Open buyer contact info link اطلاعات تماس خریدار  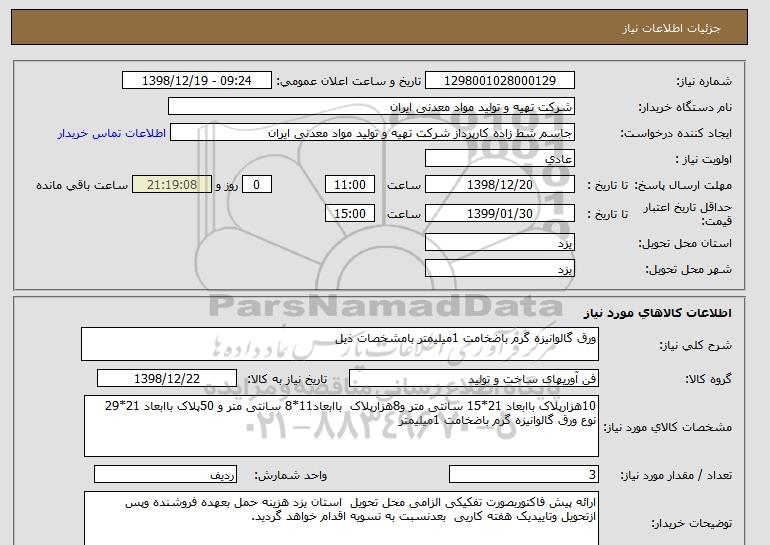(x=112, y=134)
